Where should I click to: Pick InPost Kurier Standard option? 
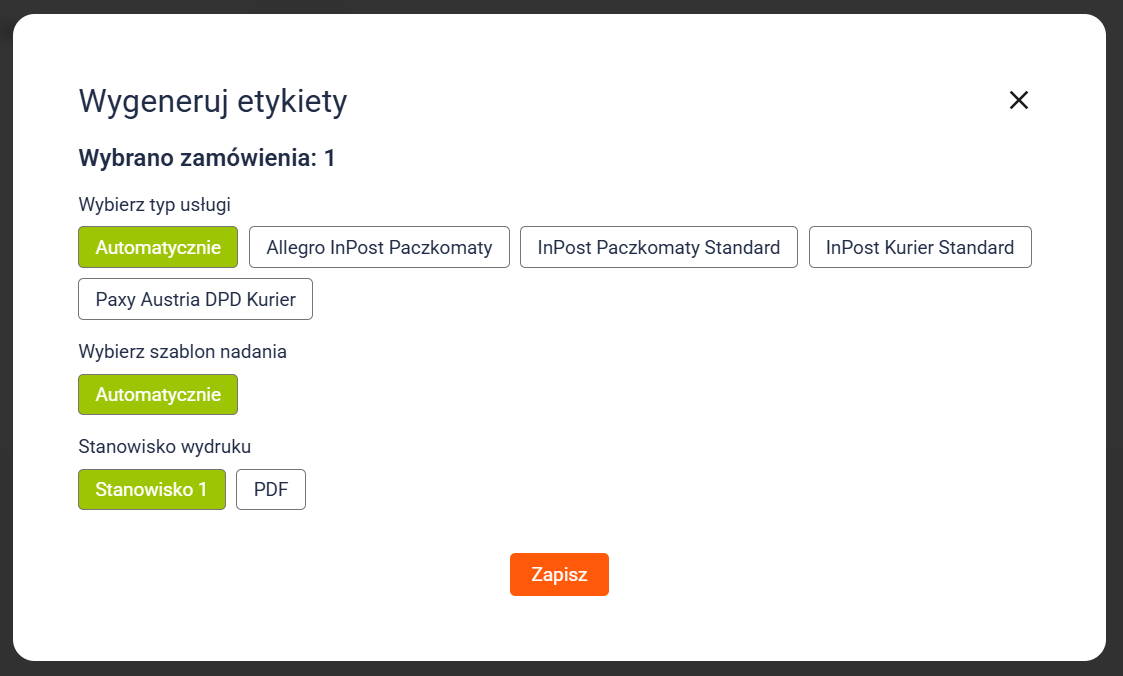pos(919,247)
